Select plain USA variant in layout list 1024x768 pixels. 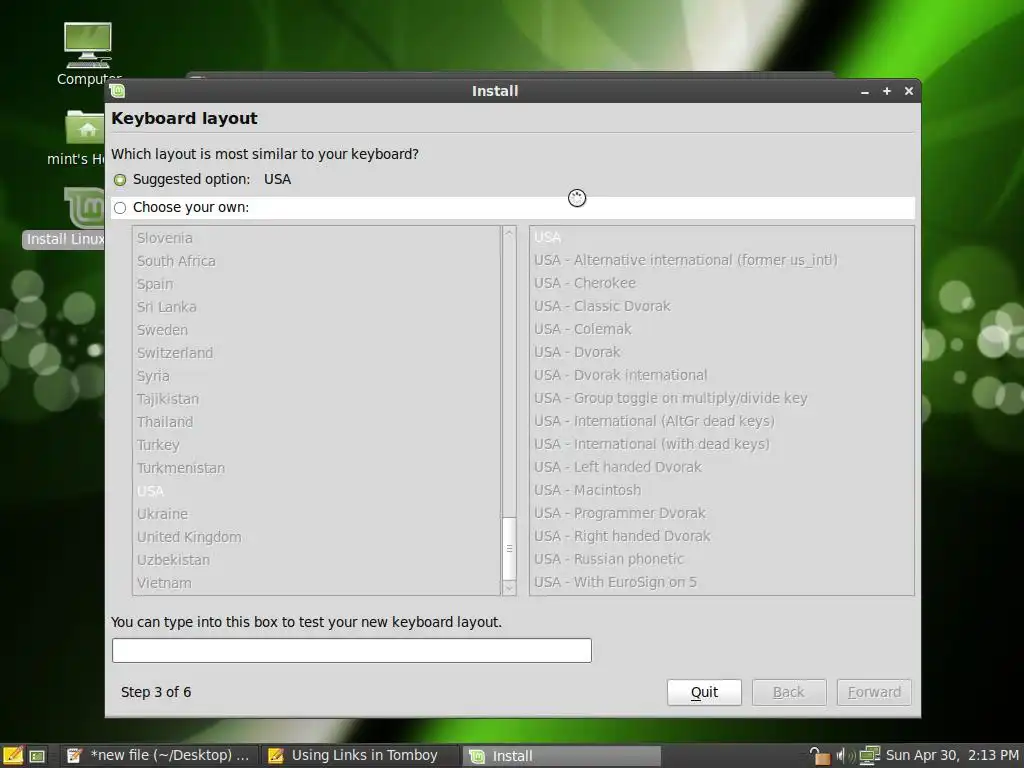722,238
